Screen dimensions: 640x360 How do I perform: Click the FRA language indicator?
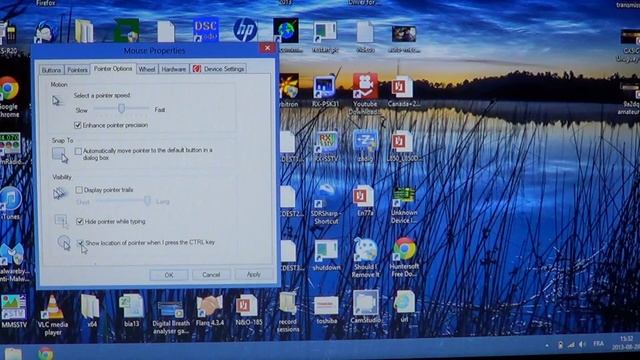pos(598,344)
